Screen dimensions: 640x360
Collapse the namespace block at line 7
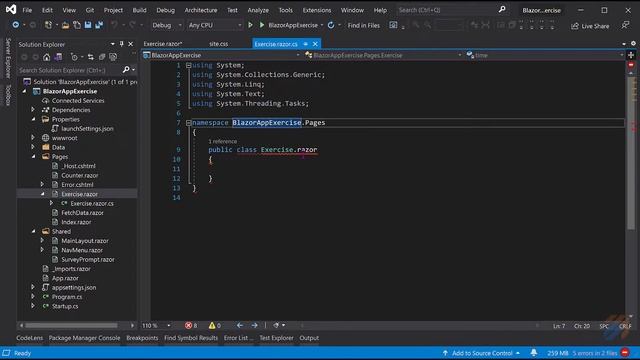(x=189, y=122)
